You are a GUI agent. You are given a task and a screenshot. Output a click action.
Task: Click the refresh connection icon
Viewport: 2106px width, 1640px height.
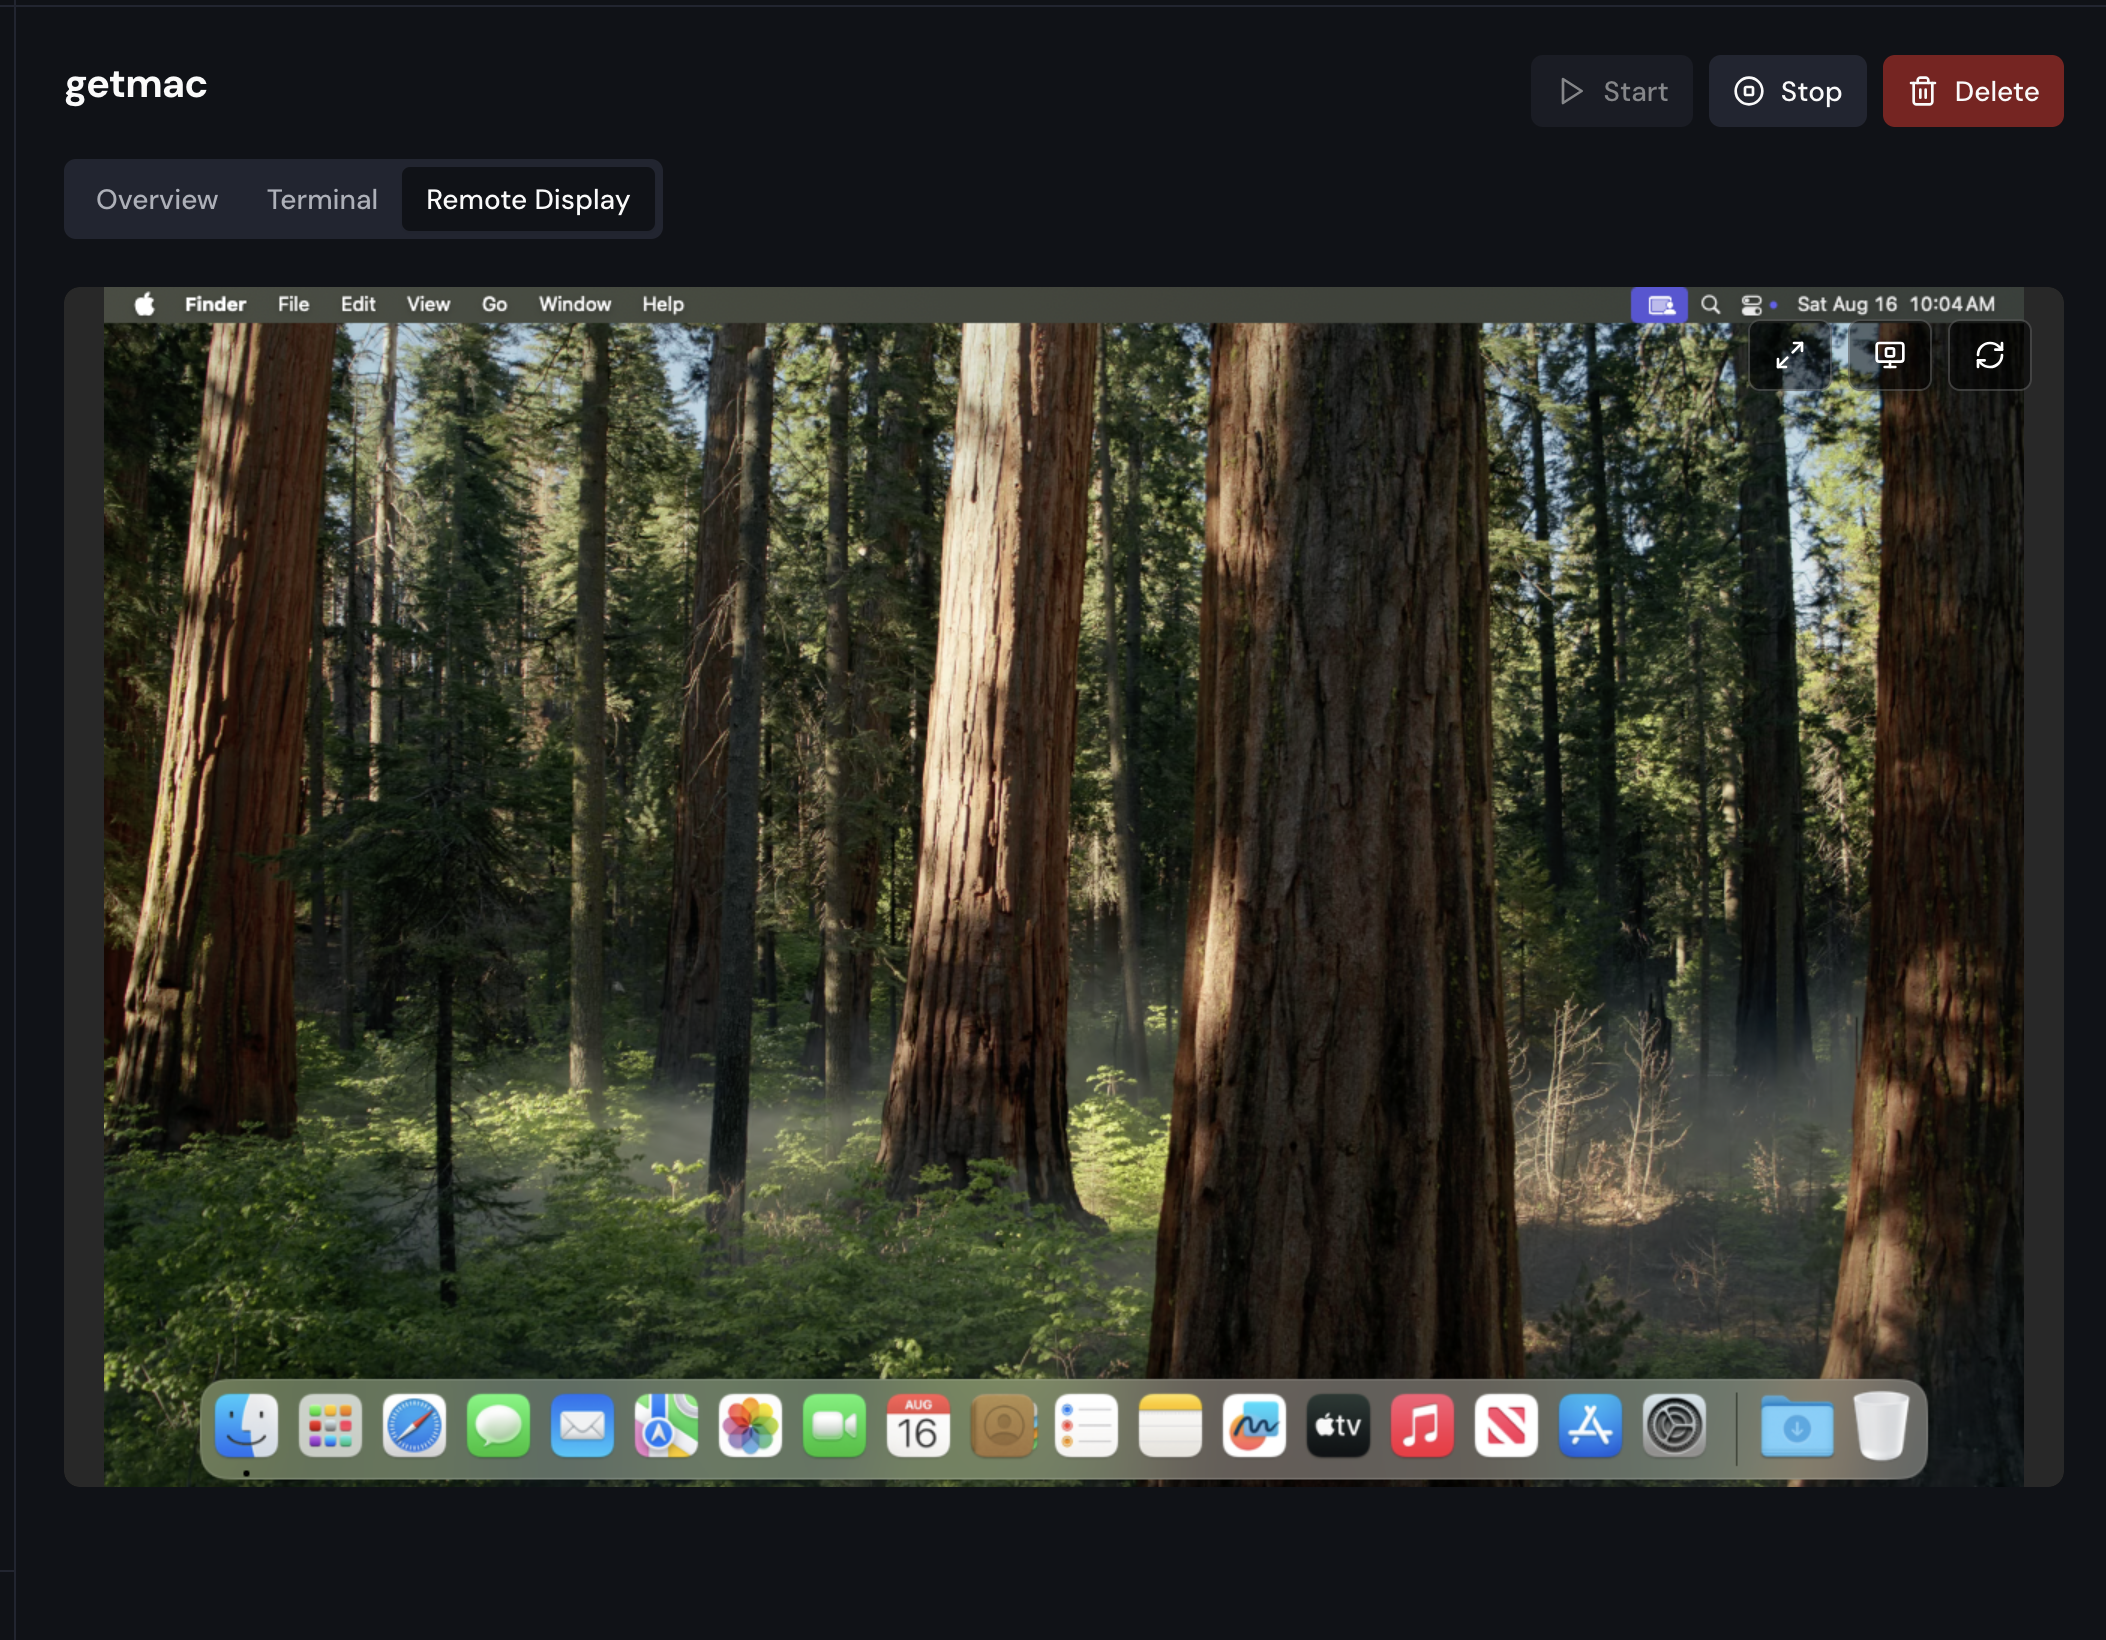(1989, 355)
